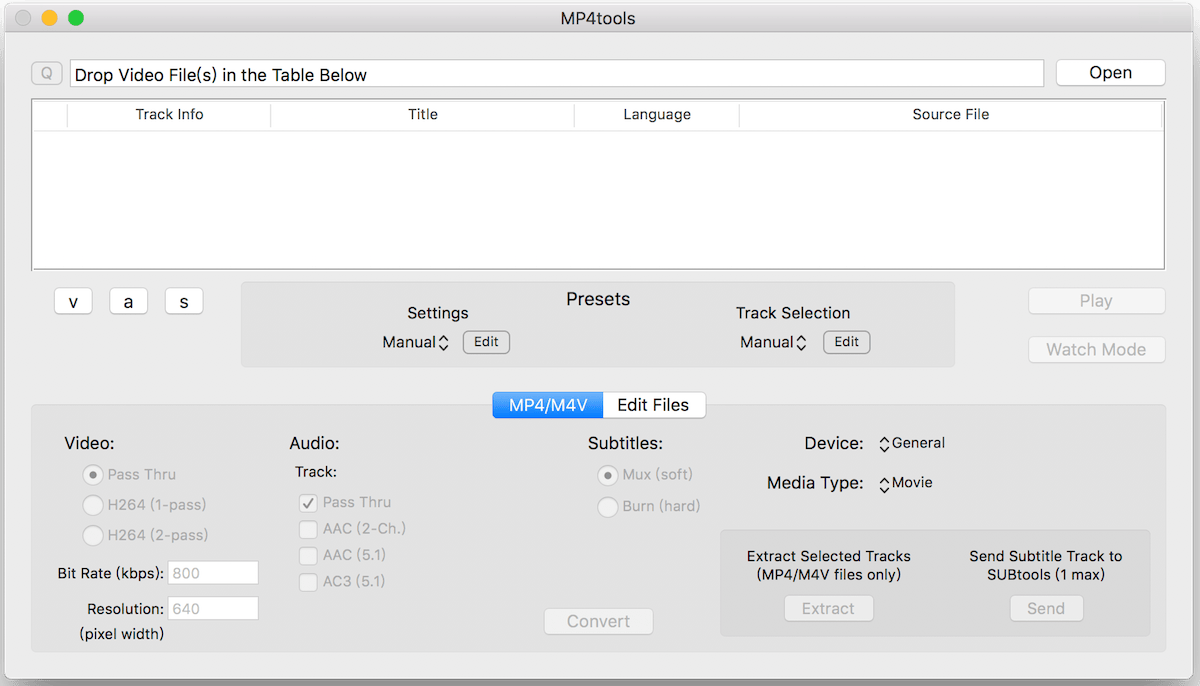Click the 'a' audio track button
The image size is (1200, 686).
tap(129, 302)
